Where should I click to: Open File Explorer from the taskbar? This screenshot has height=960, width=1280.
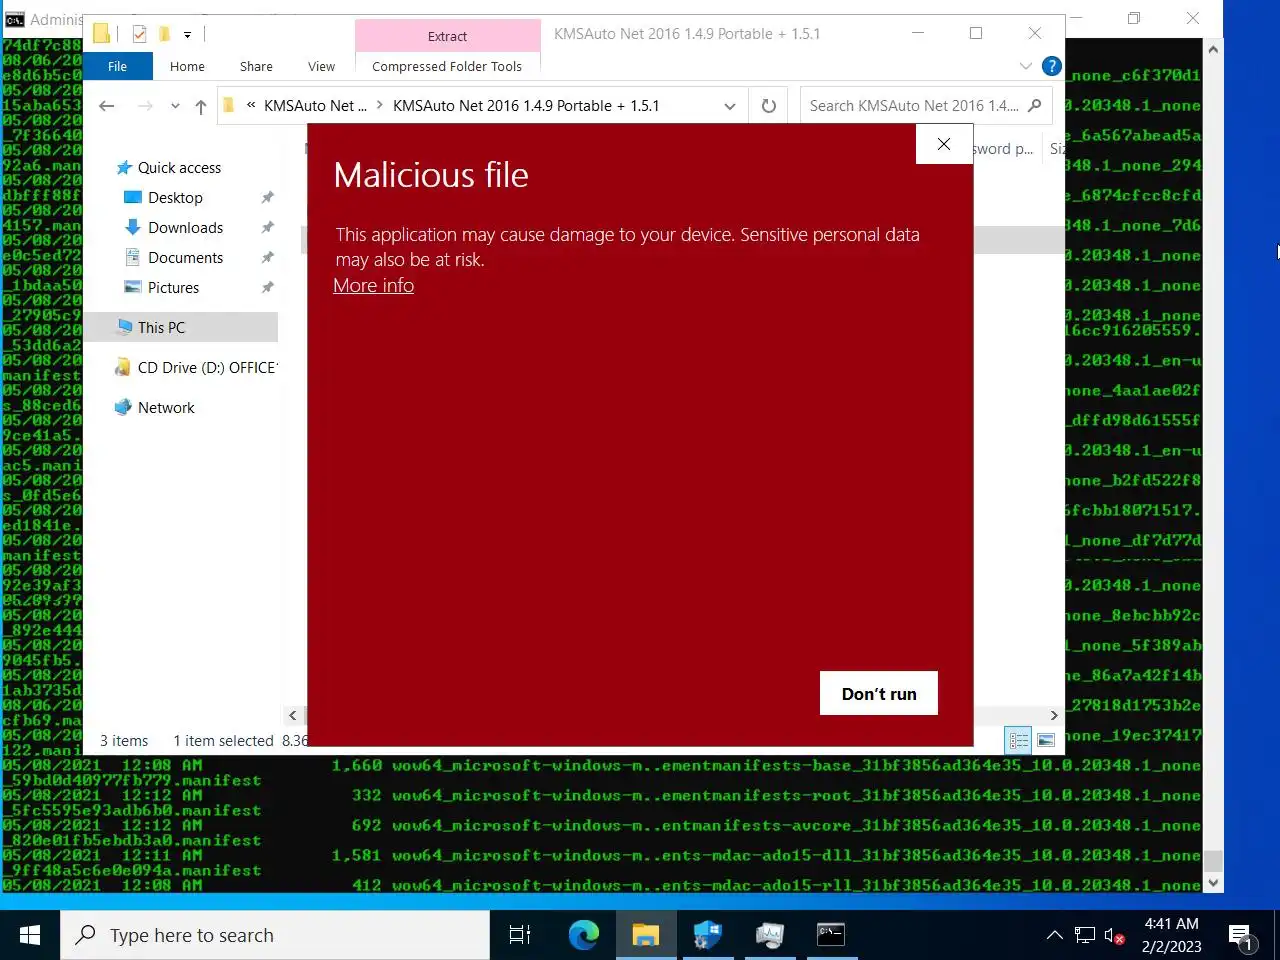tap(645, 935)
